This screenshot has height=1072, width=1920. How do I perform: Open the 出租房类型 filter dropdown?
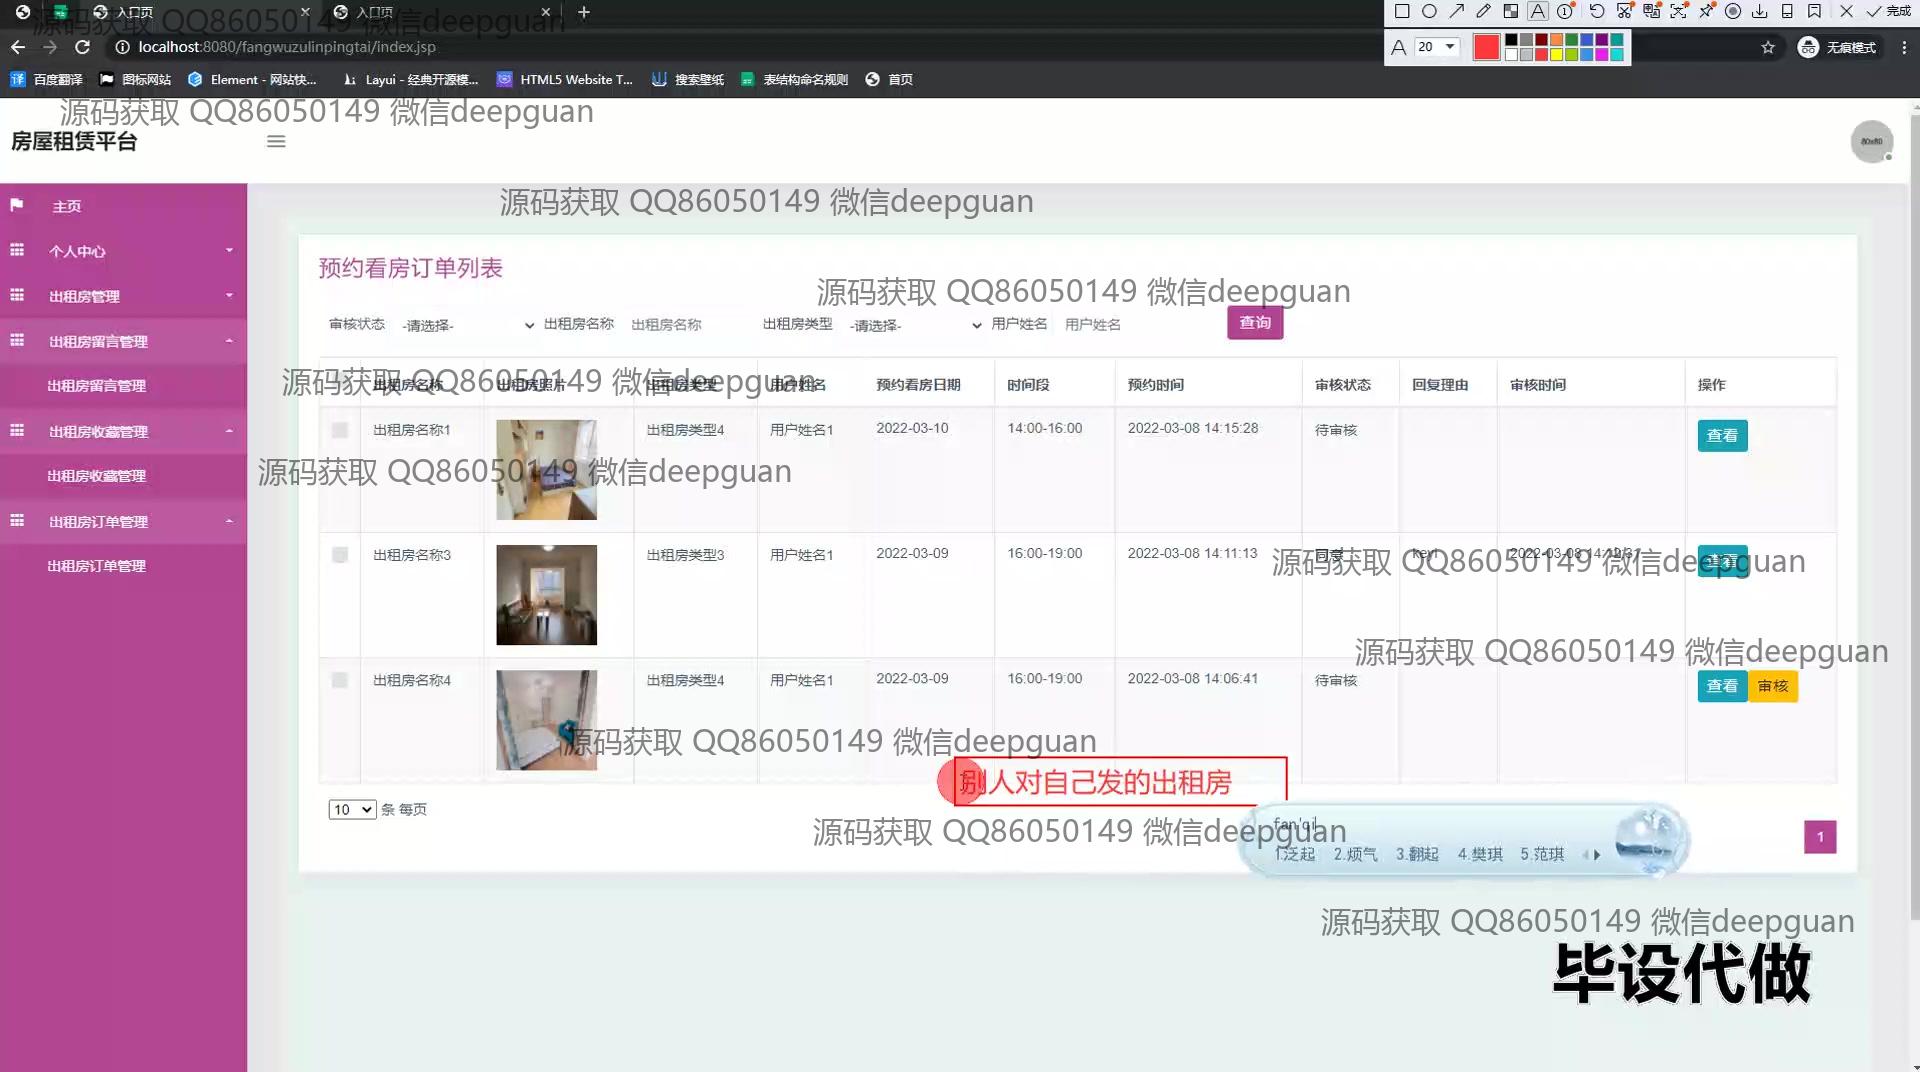(915, 325)
